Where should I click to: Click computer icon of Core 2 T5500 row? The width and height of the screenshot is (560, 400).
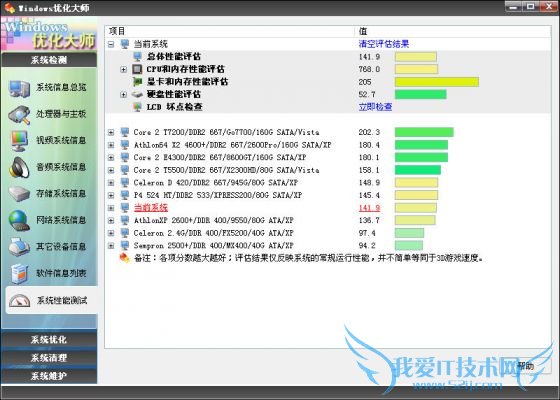point(125,170)
